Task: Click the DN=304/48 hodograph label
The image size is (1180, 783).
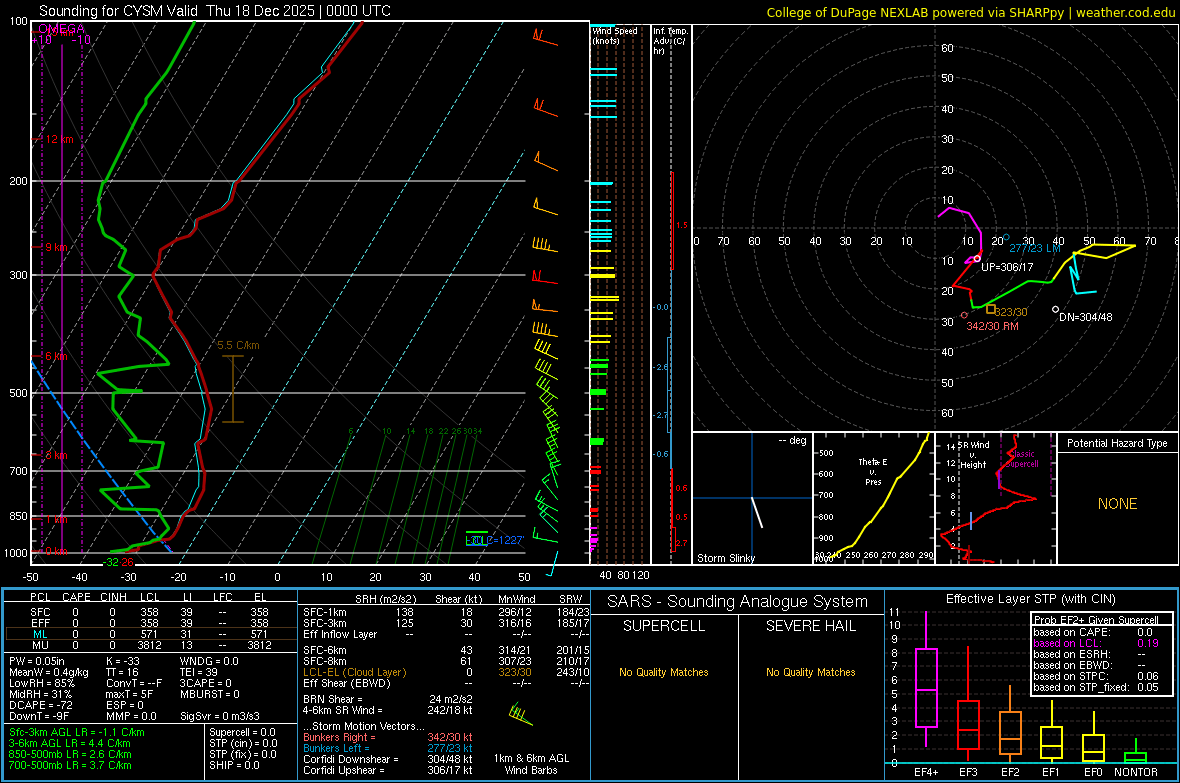Action: 1085,317
